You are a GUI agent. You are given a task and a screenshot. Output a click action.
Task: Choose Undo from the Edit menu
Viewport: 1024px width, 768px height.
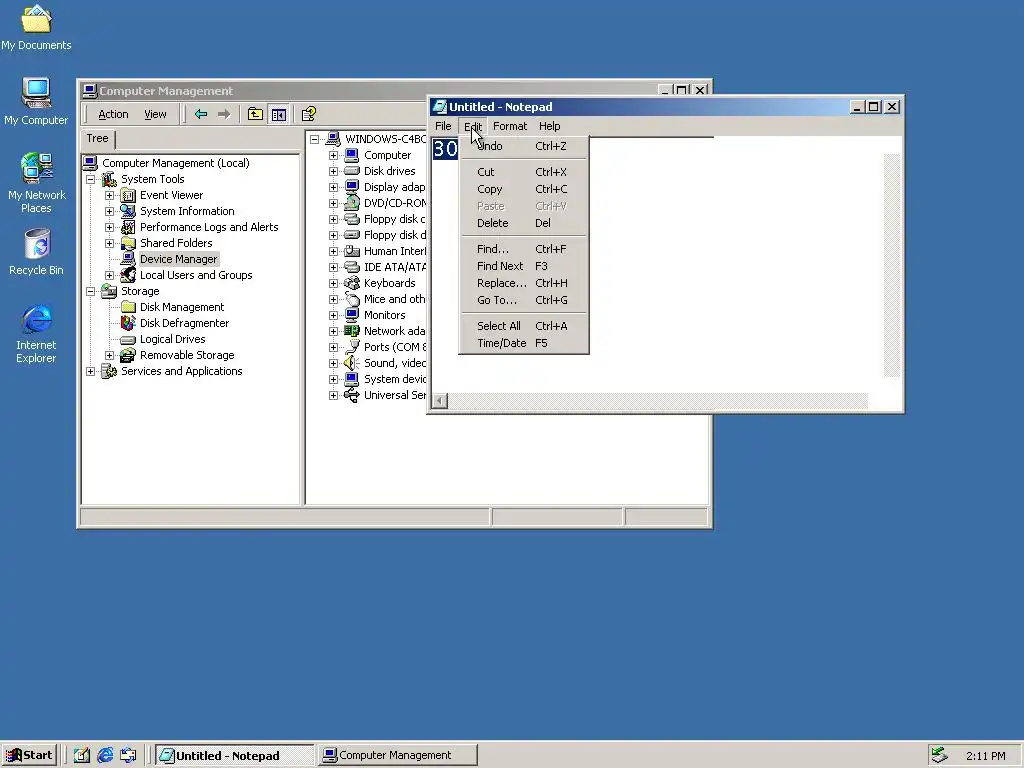[x=524, y=146]
